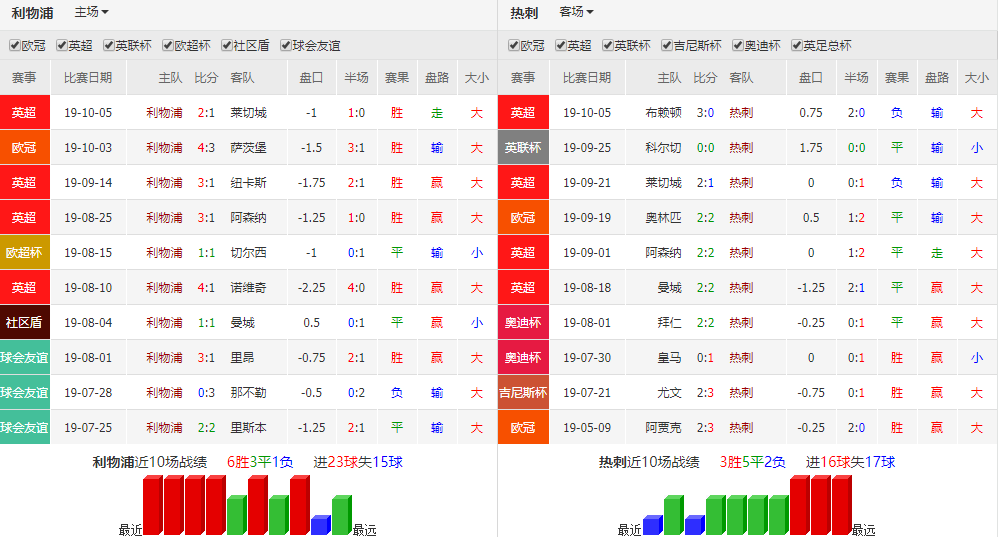Click first blue bar in 热刺 chart

tap(653, 525)
